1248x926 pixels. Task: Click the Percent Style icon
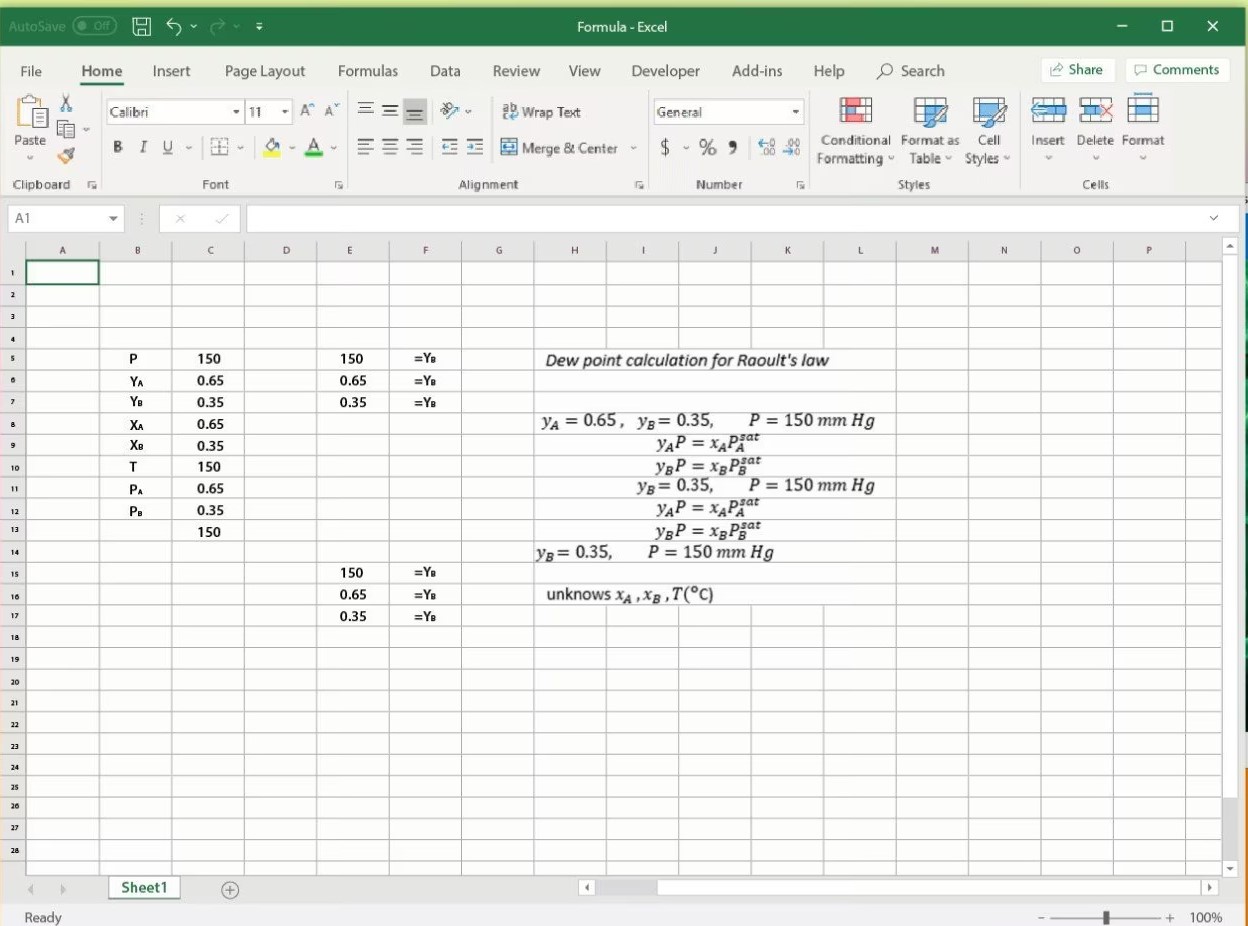click(x=706, y=146)
